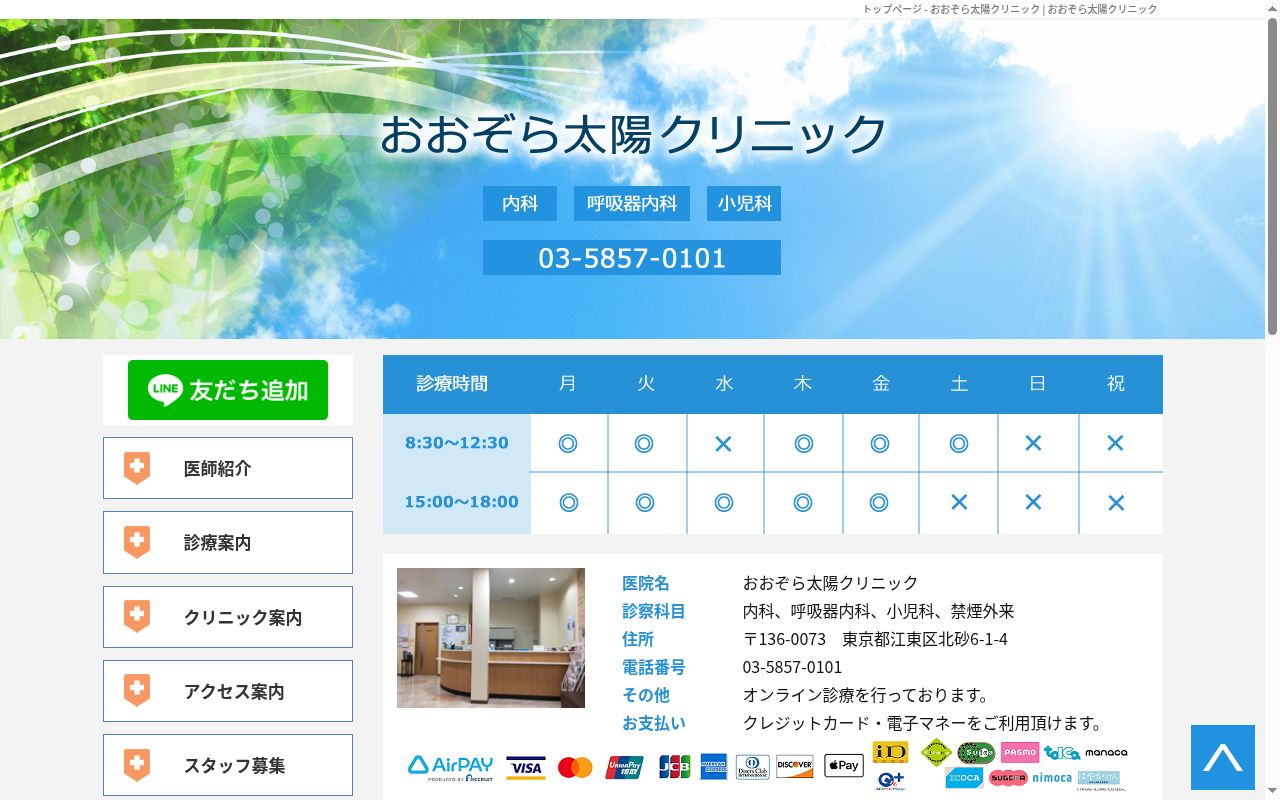Open the スタッフ募集 menu item
The image size is (1280, 800).
click(x=228, y=765)
